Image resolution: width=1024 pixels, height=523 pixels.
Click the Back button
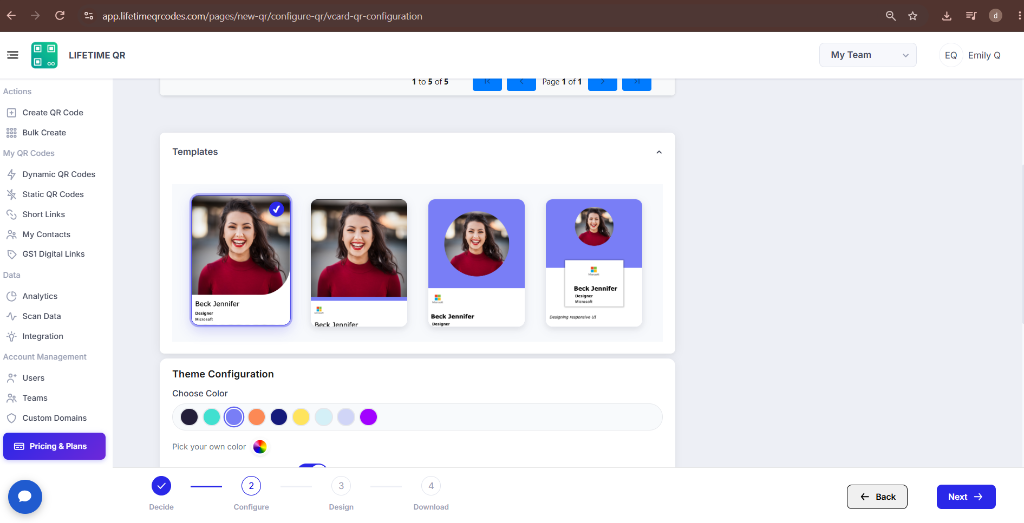(x=877, y=497)
